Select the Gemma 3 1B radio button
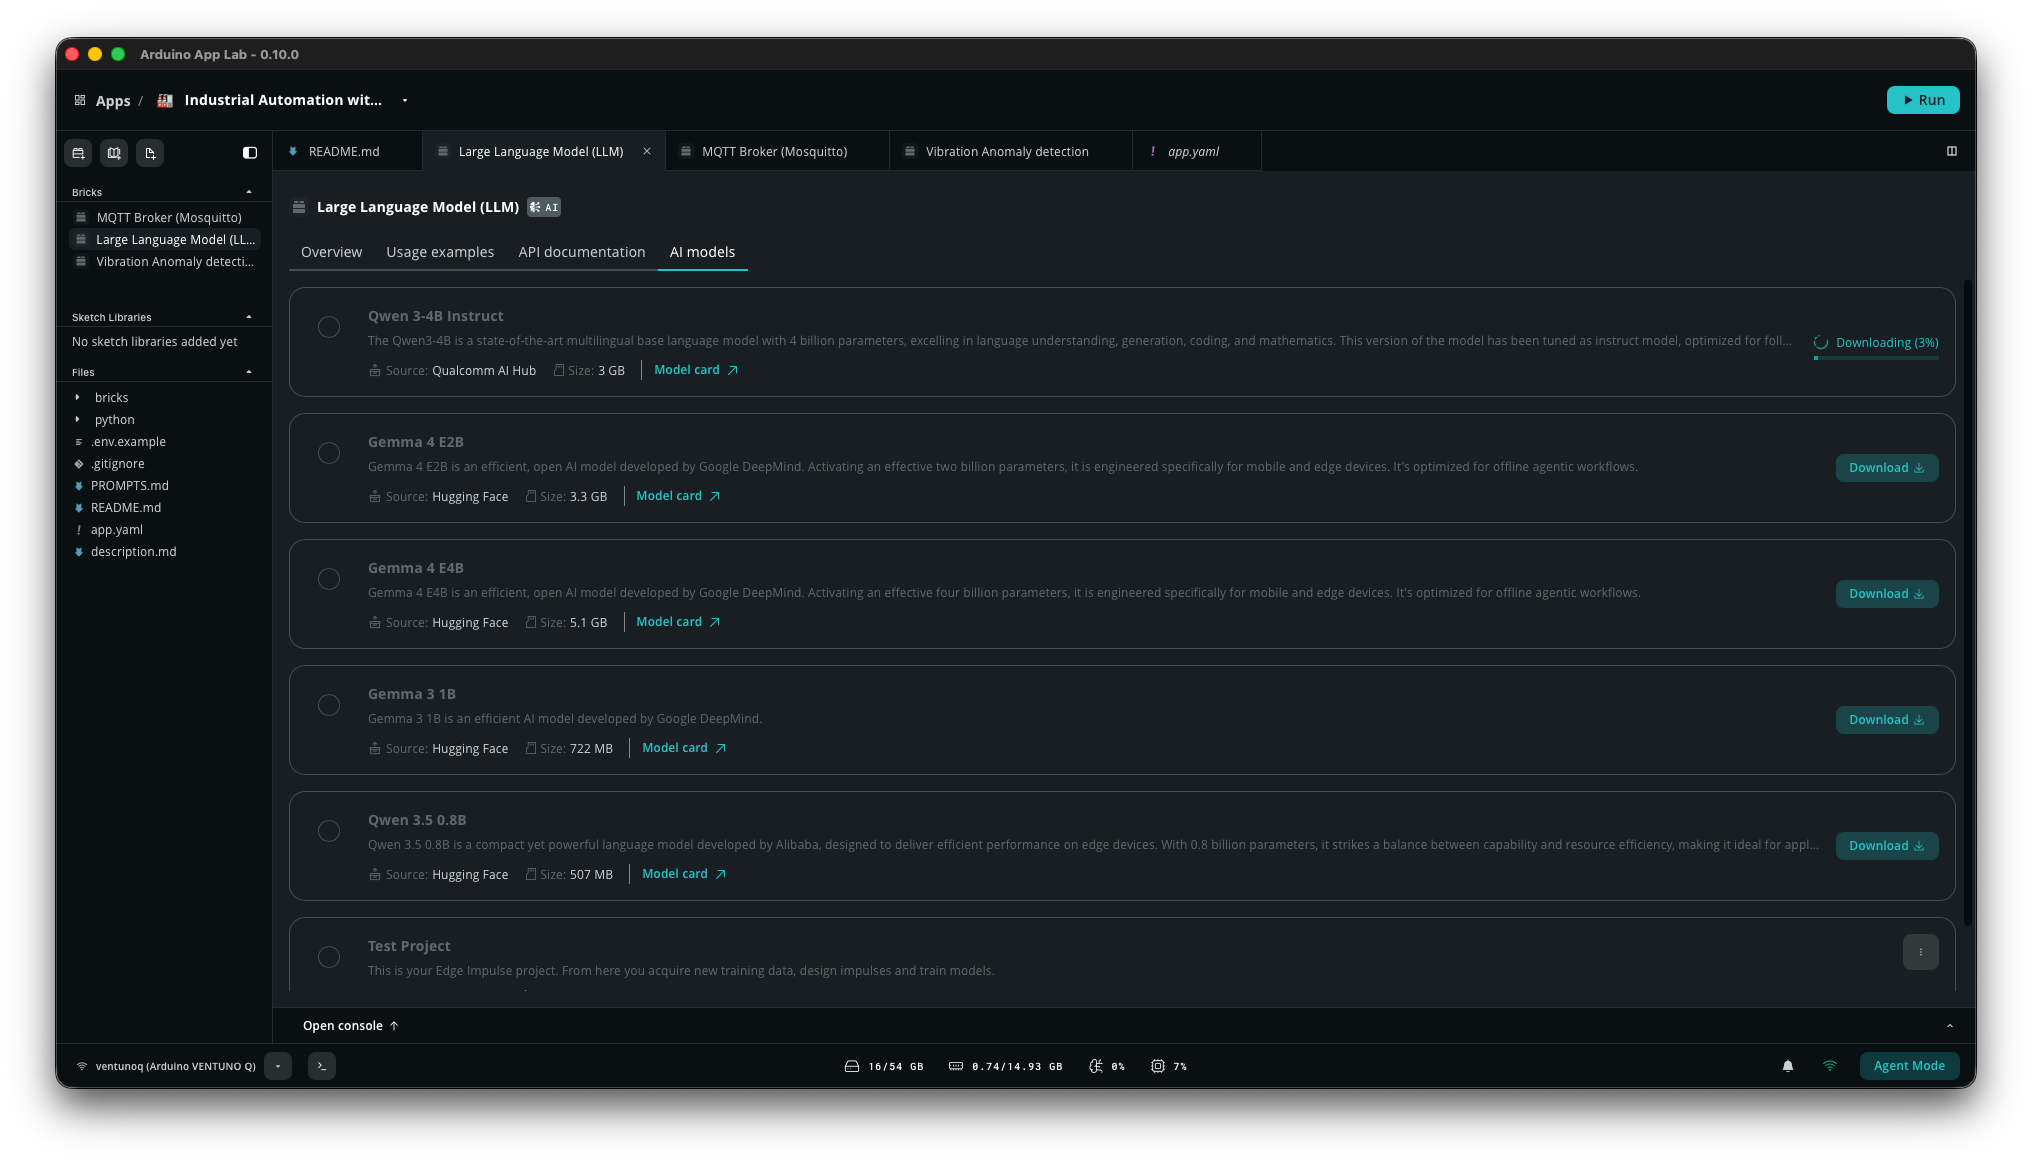This screenshot has height=1162, width=2032. pyautogui.click(x=329, y=705)
